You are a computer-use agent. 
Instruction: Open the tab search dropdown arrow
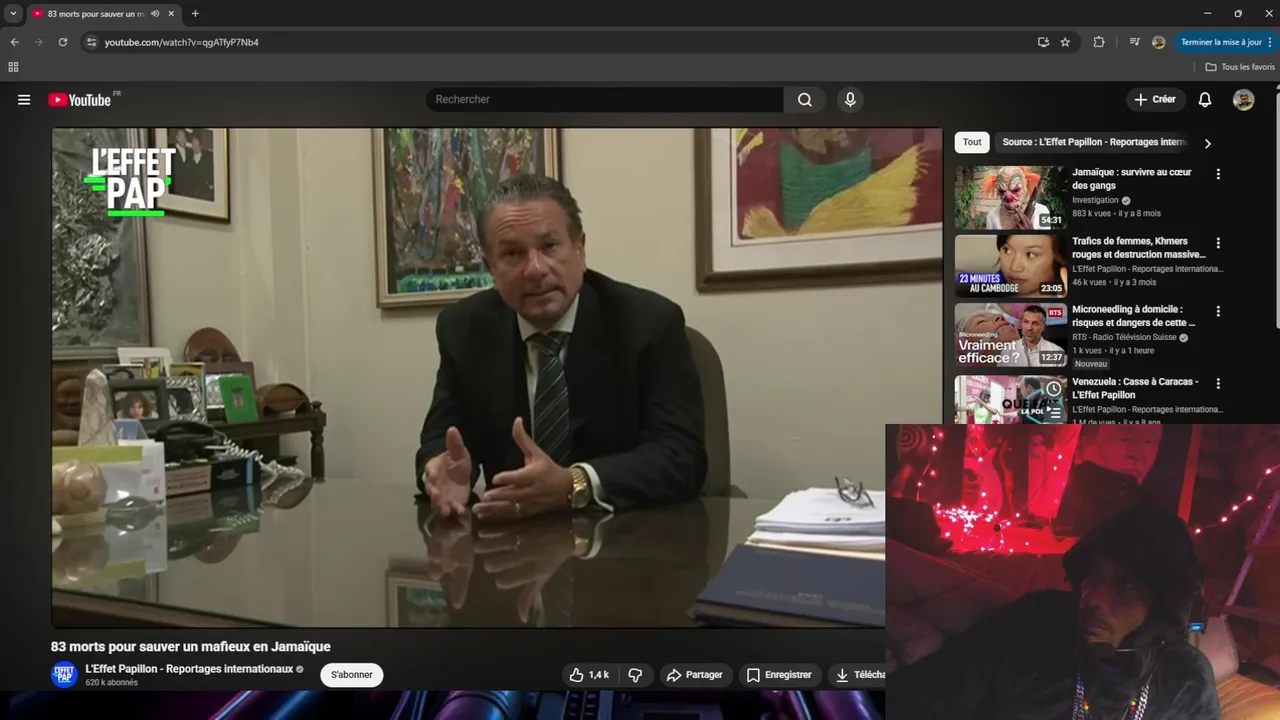coord(13,14)
